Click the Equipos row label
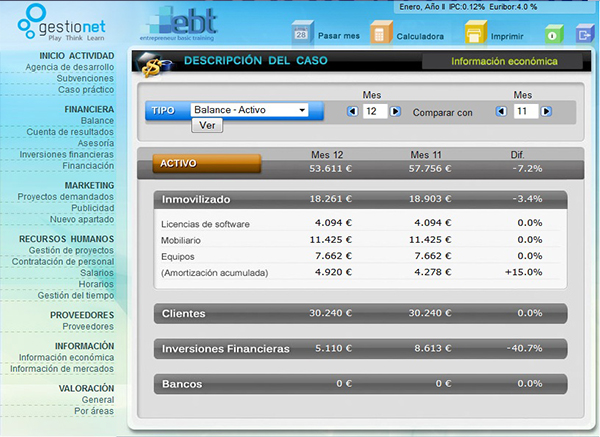 [x=178, y=257]
